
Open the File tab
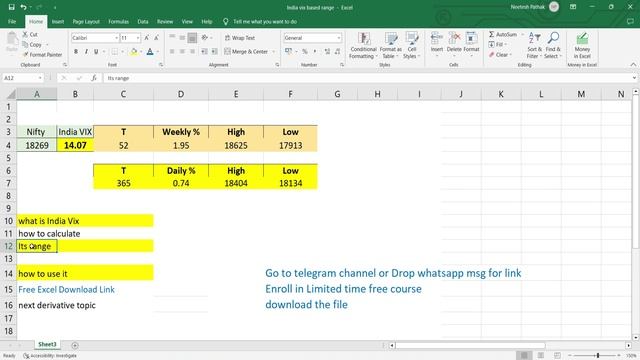(x=12, y=22)
